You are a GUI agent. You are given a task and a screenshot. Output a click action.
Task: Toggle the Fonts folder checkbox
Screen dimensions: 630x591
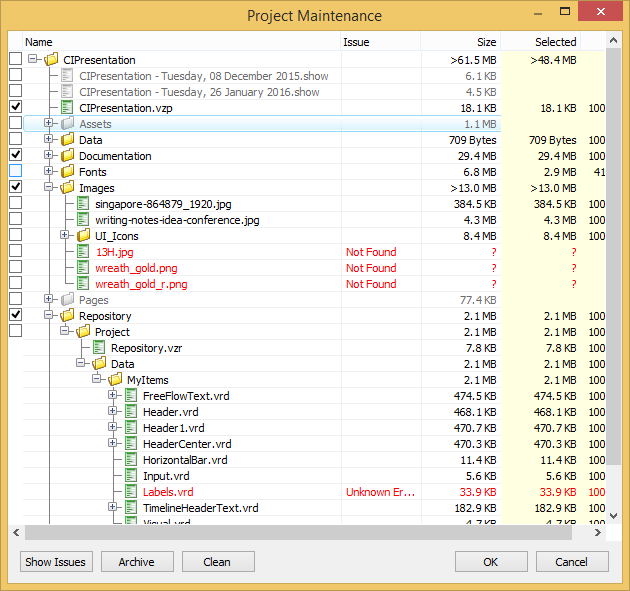click(x=15, y=172)
